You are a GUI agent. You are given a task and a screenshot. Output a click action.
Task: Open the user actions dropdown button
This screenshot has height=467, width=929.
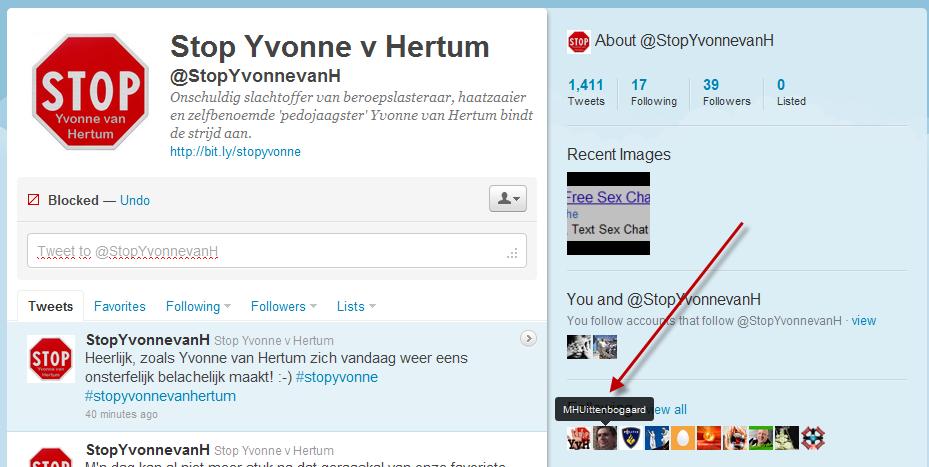click(508, 199)
